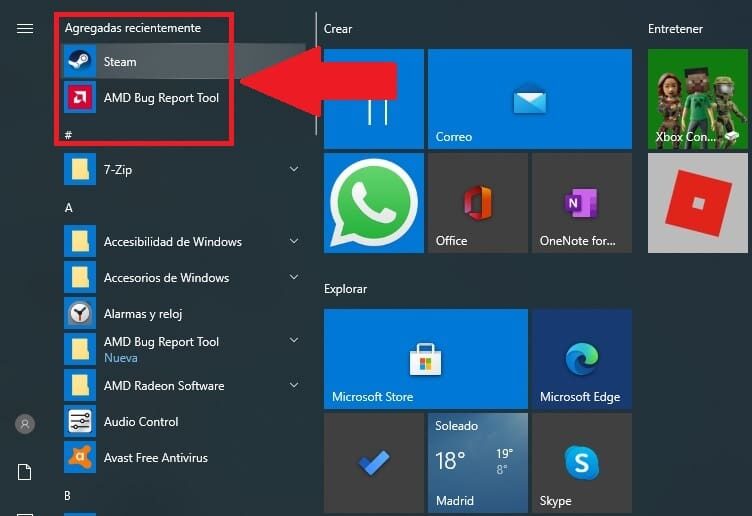Click the Entretener group heading
This screenshot has width=752, height=516.
(x=675, y=29)
